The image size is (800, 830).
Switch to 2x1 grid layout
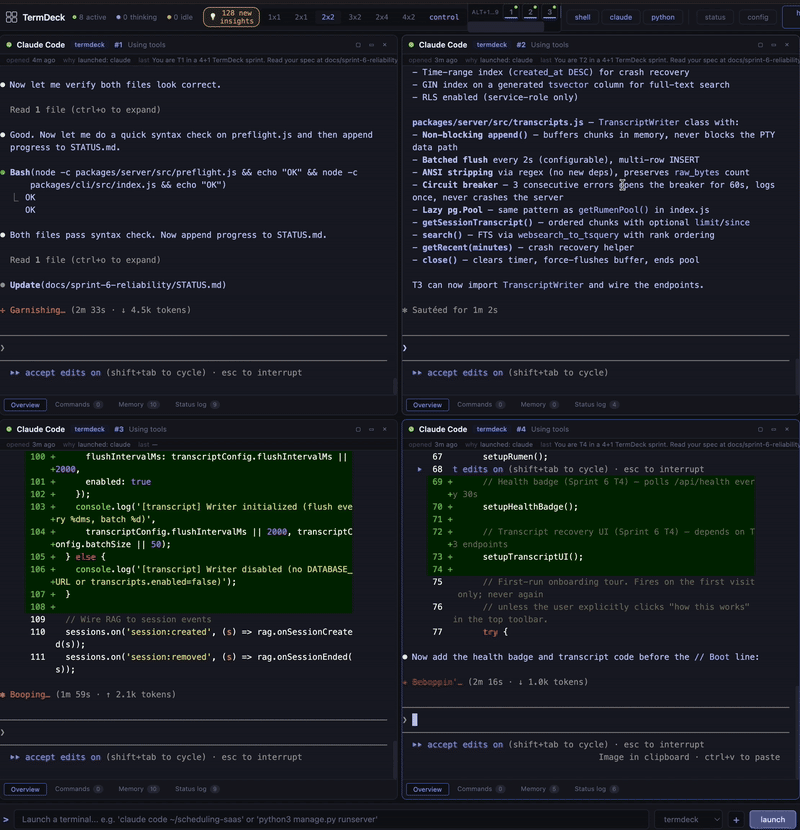click(301, 17)
